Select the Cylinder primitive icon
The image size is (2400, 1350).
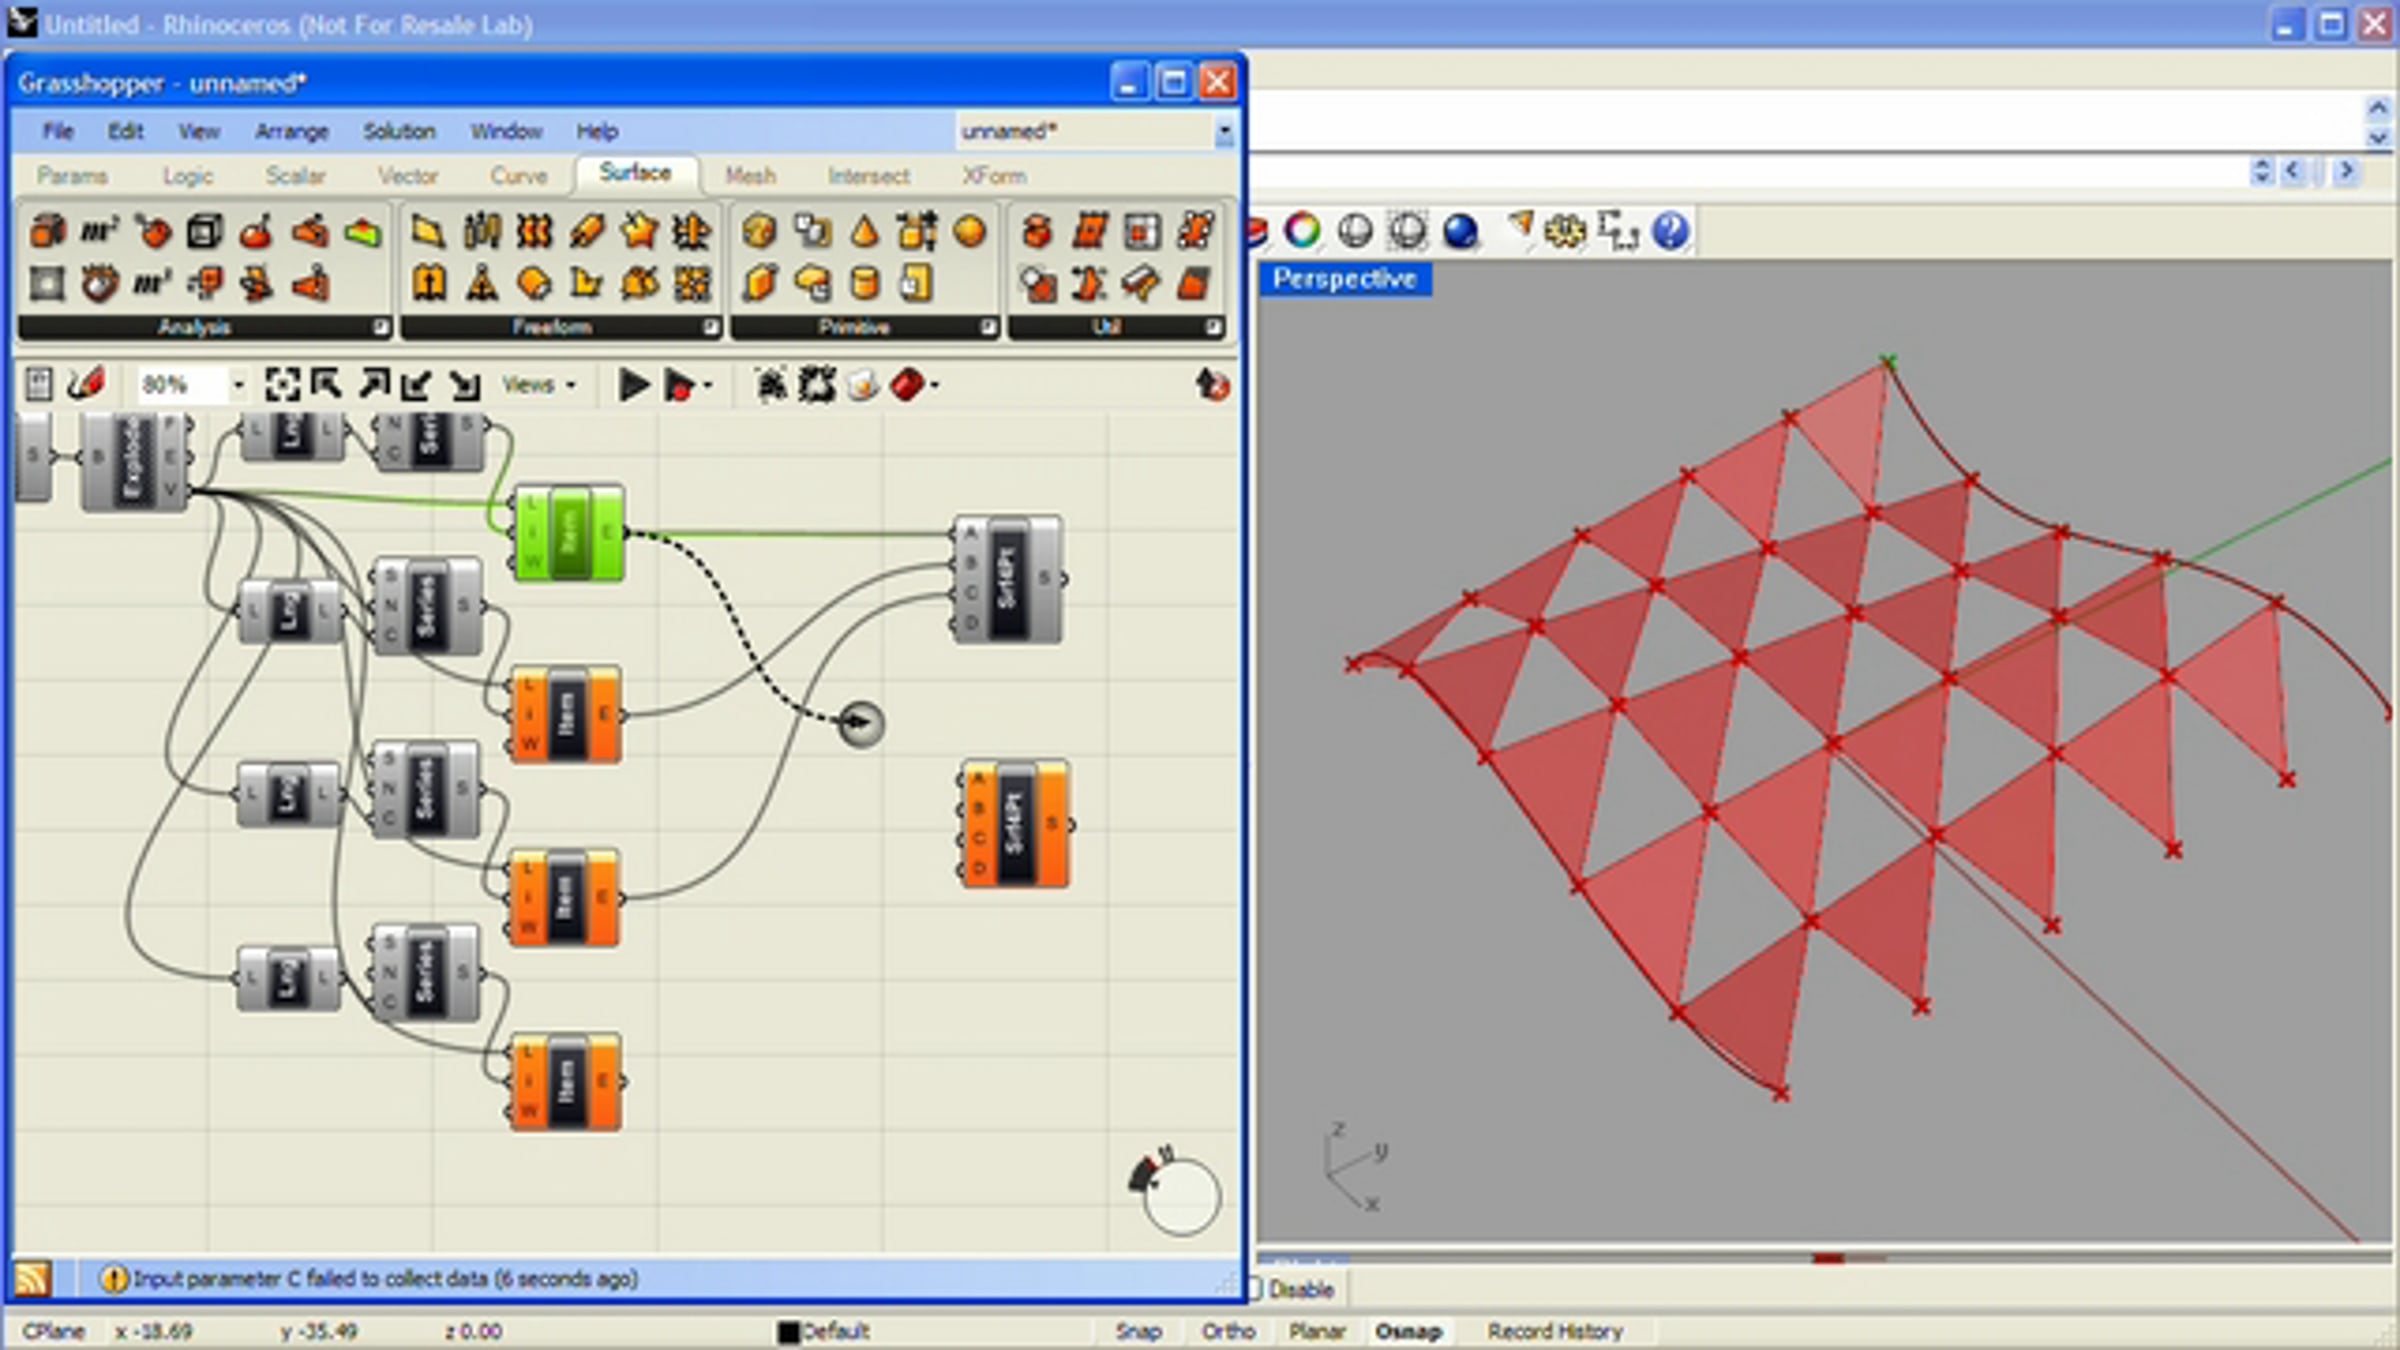pyautogui.click(x=865, y=284)
